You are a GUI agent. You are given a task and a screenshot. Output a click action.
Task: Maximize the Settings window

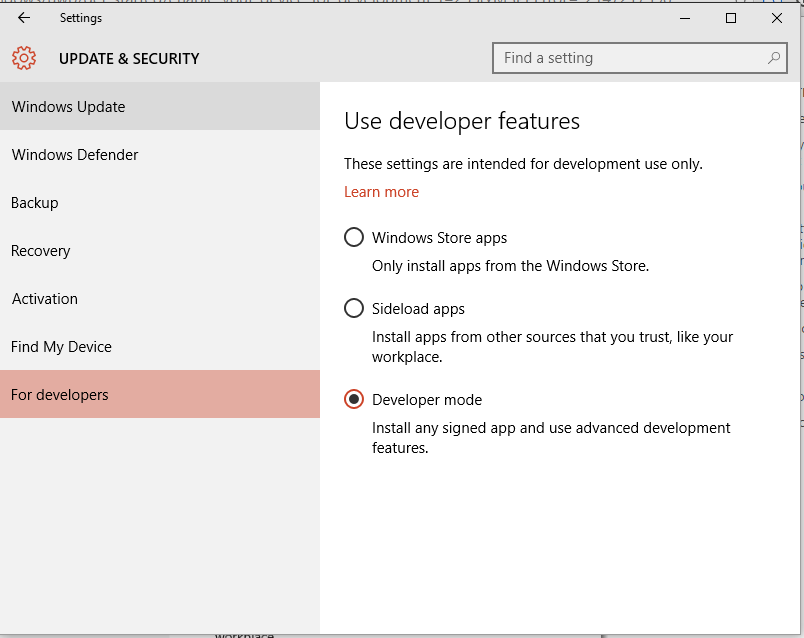click(731, 18)
